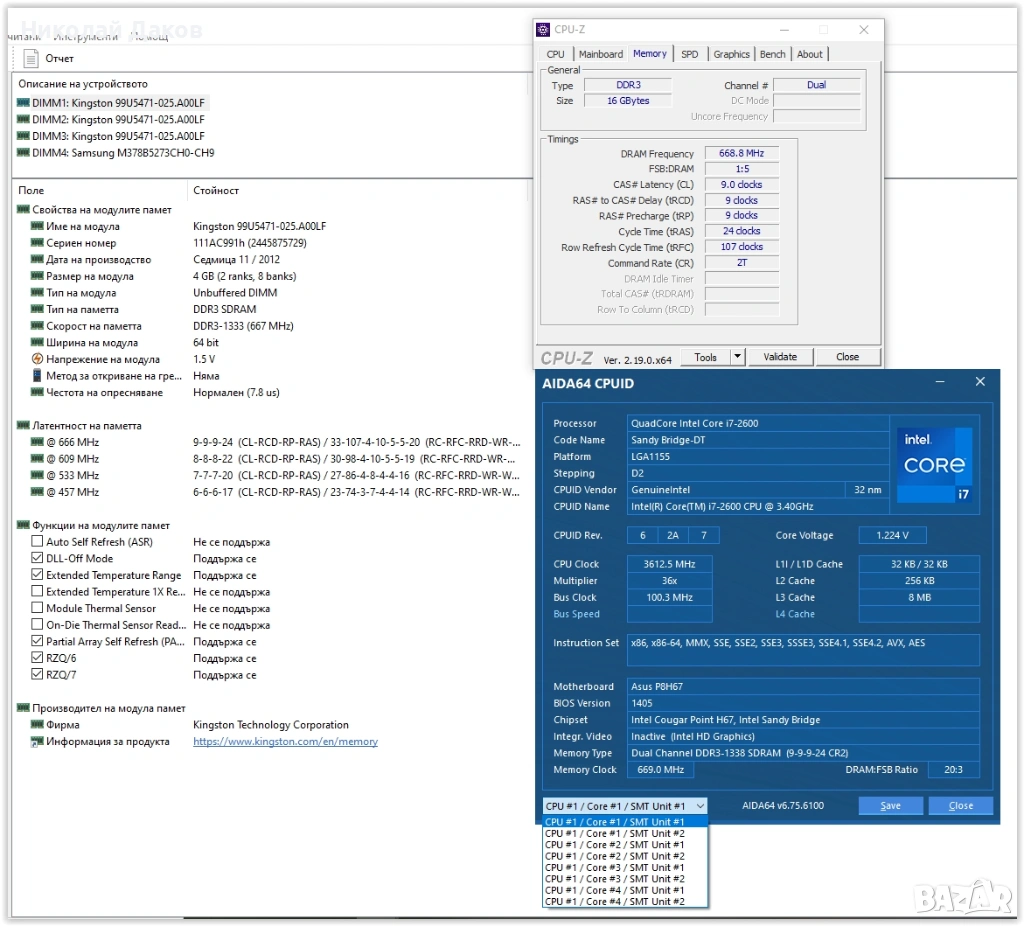Image resolution: width=1024 pixels, height=926 pixels.
Task: Click the Intel Core i7 logo badge
Action: coord(934,464)
